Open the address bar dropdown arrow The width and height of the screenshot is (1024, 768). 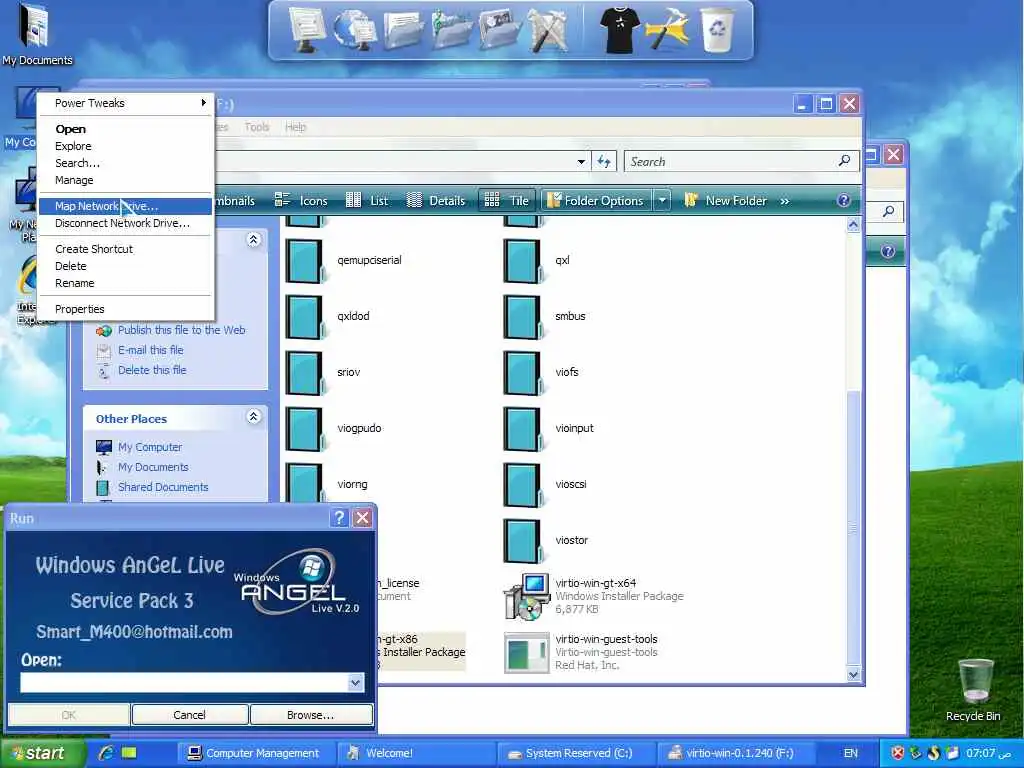[581, 161]
